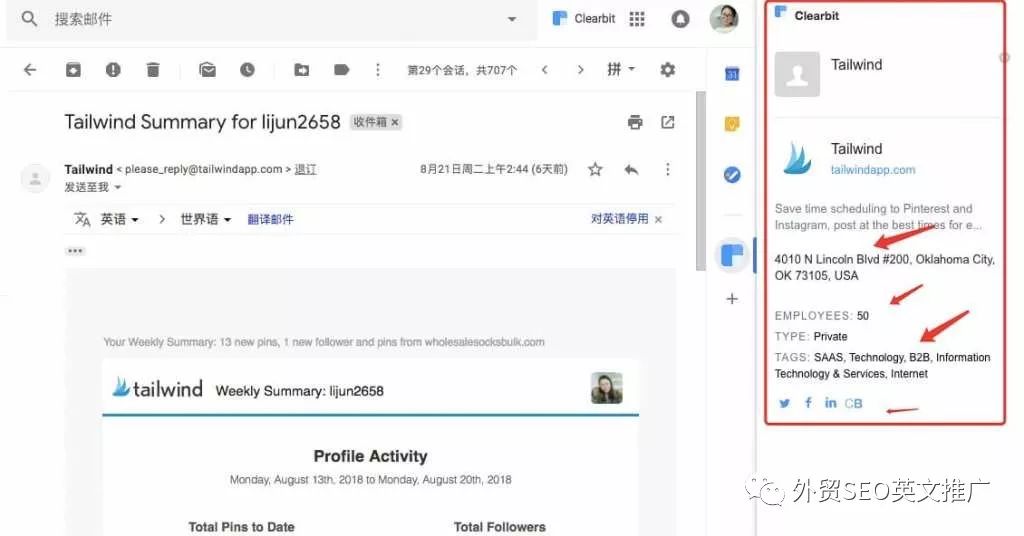Viewport: 1024px width, 536px height.
Task: Open the message's more actions menu
Action: tap(667, 170)
